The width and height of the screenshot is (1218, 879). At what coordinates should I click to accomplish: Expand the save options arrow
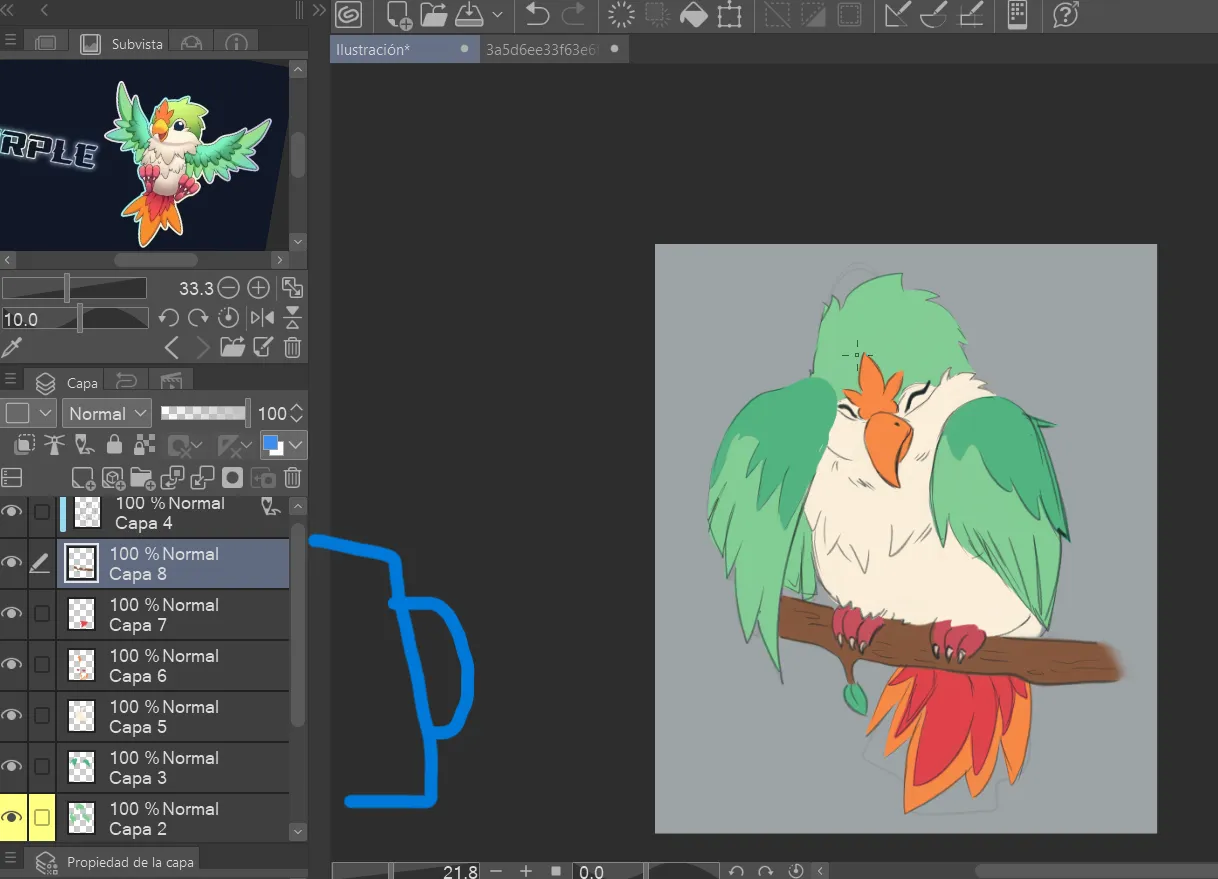coord(497,15)
